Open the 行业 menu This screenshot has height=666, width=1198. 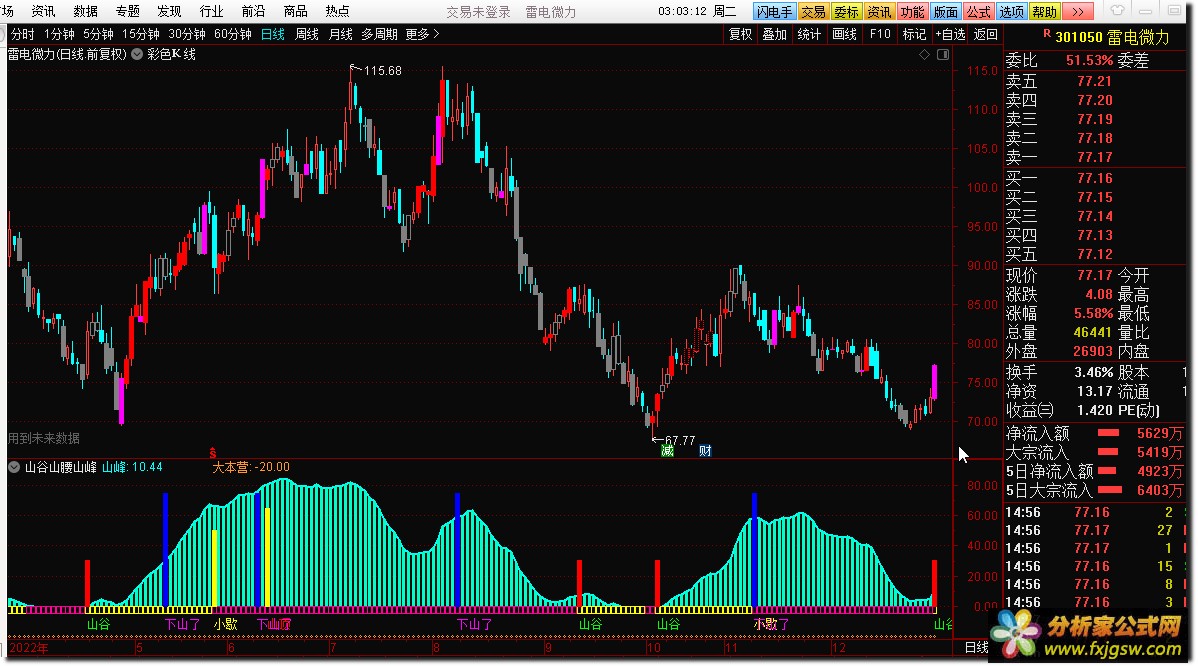(212, 11)
